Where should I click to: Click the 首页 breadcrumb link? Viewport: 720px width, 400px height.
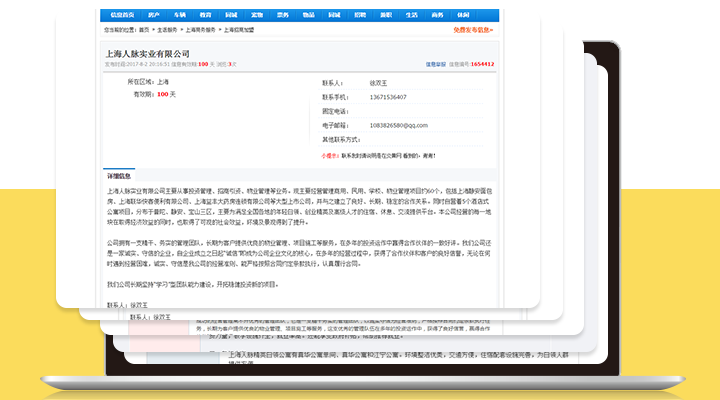click(144, 30)
